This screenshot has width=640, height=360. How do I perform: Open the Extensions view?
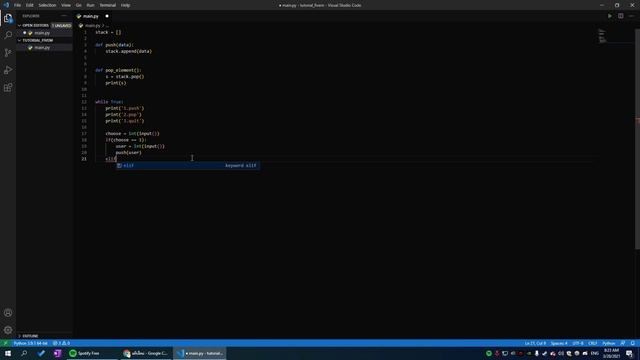click(8, 88)
